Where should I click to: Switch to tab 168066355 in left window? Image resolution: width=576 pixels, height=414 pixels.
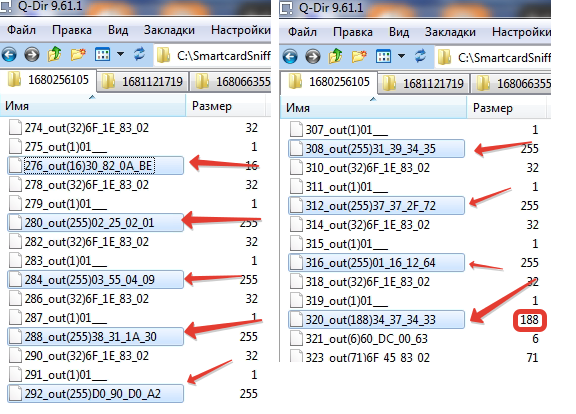(x=231, y=82)
